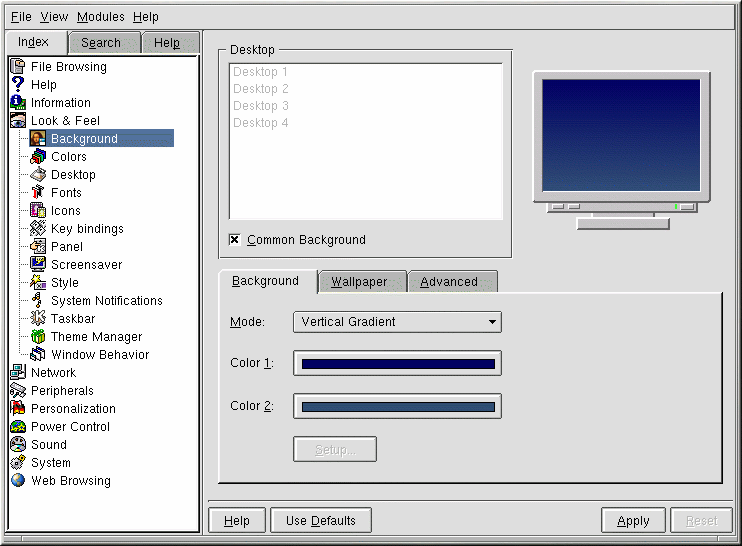
Task: Switch to the Search tab in the sidebar
Action: point(100,43)
